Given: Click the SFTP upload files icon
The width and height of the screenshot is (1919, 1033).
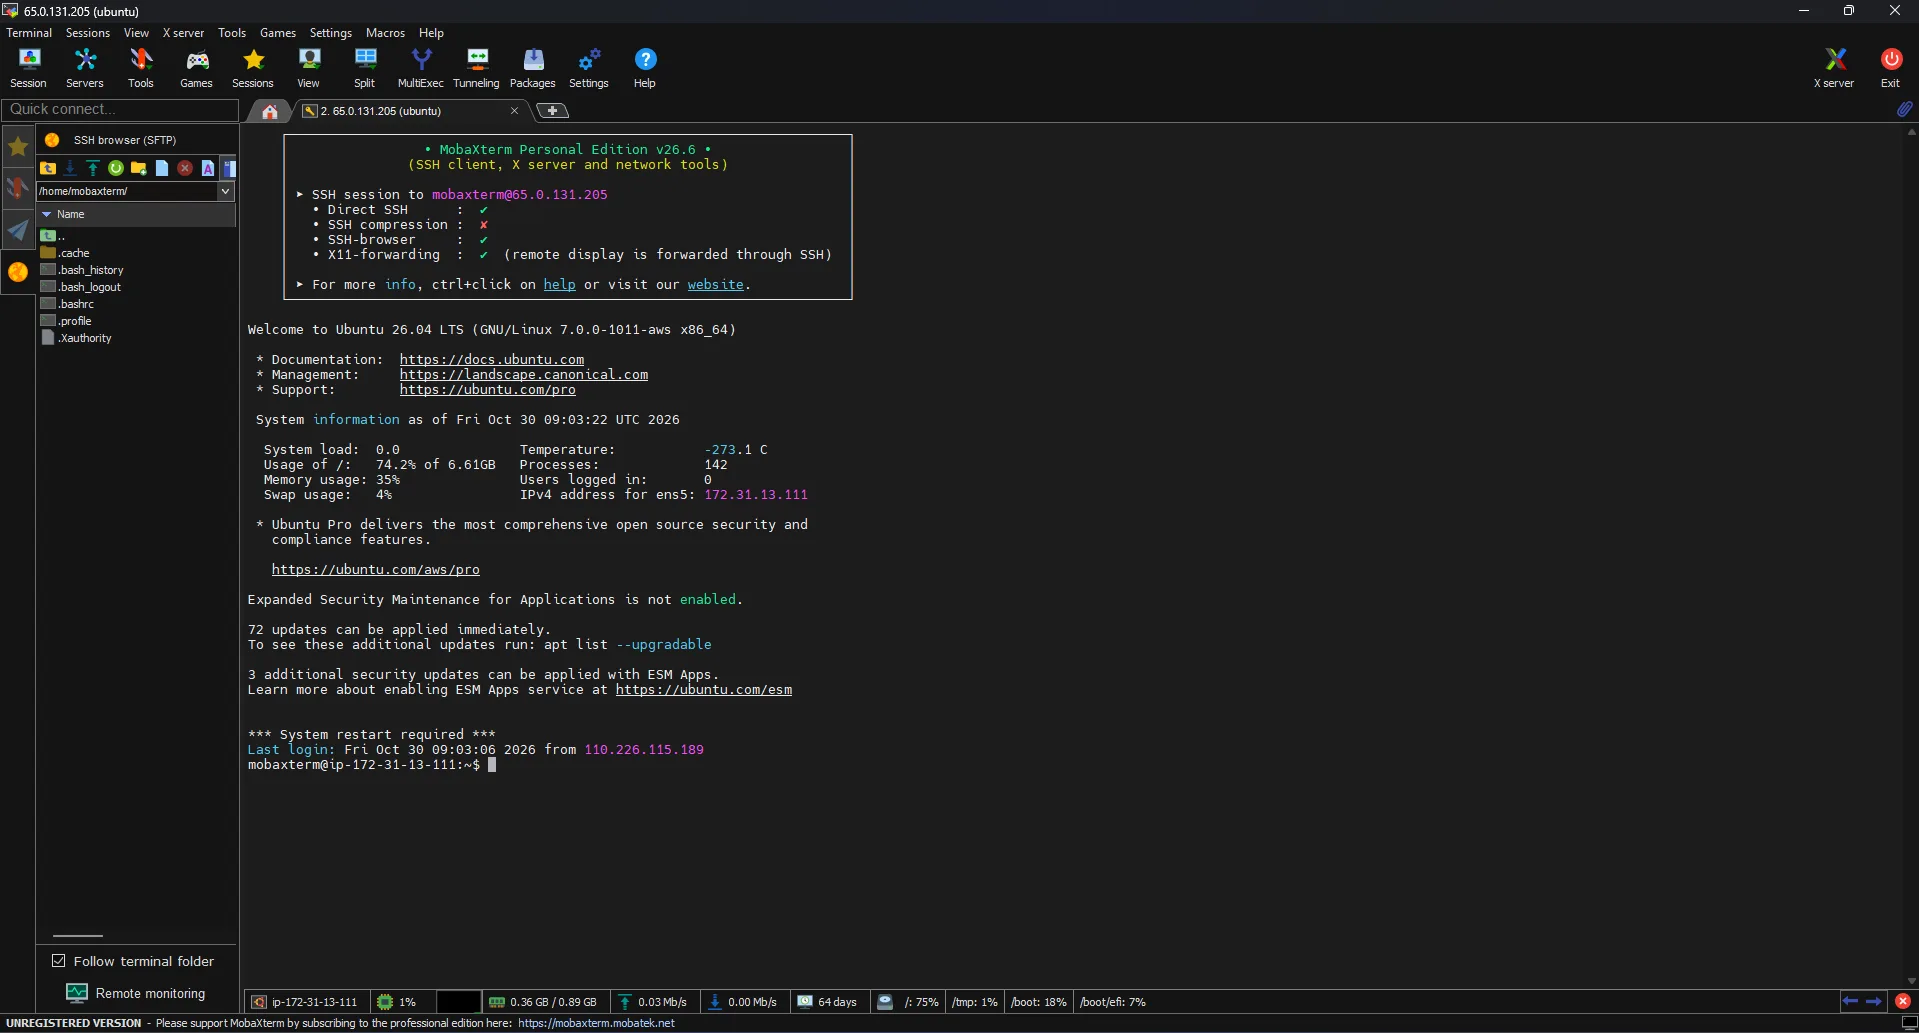Looking at the screenshot, I should [x=93, y=168].
